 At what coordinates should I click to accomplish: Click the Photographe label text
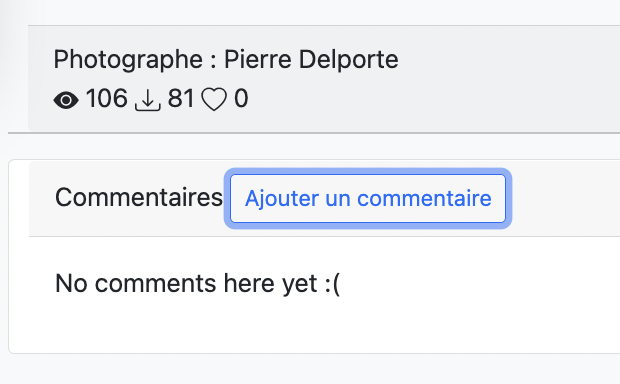[128, 61]
